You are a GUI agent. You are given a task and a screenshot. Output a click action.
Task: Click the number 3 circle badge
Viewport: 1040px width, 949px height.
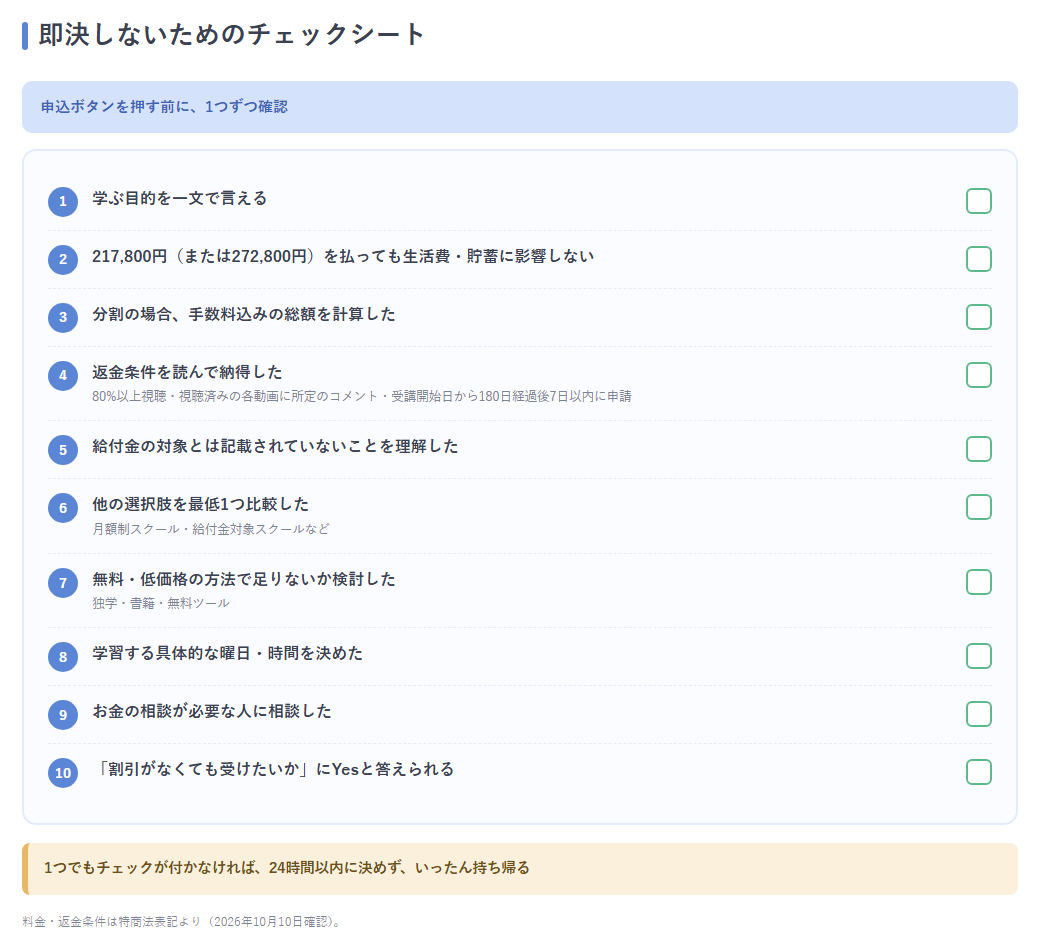(63, 317)
